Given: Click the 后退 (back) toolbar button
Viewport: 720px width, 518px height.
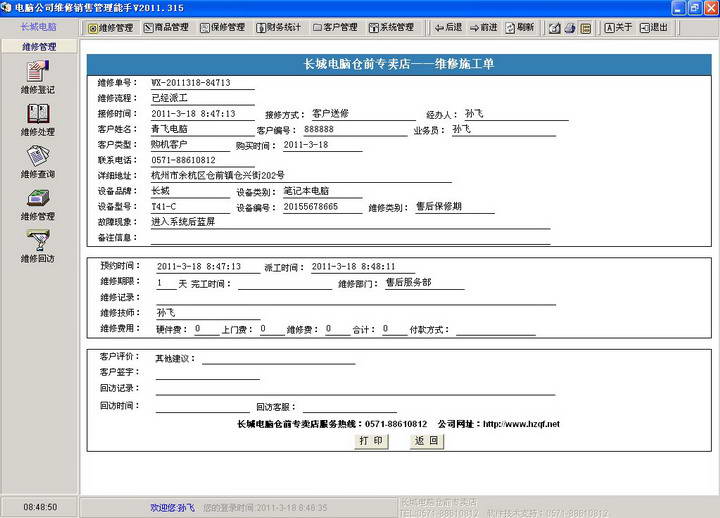Looking at the screenshot, I should click(448, 28).
